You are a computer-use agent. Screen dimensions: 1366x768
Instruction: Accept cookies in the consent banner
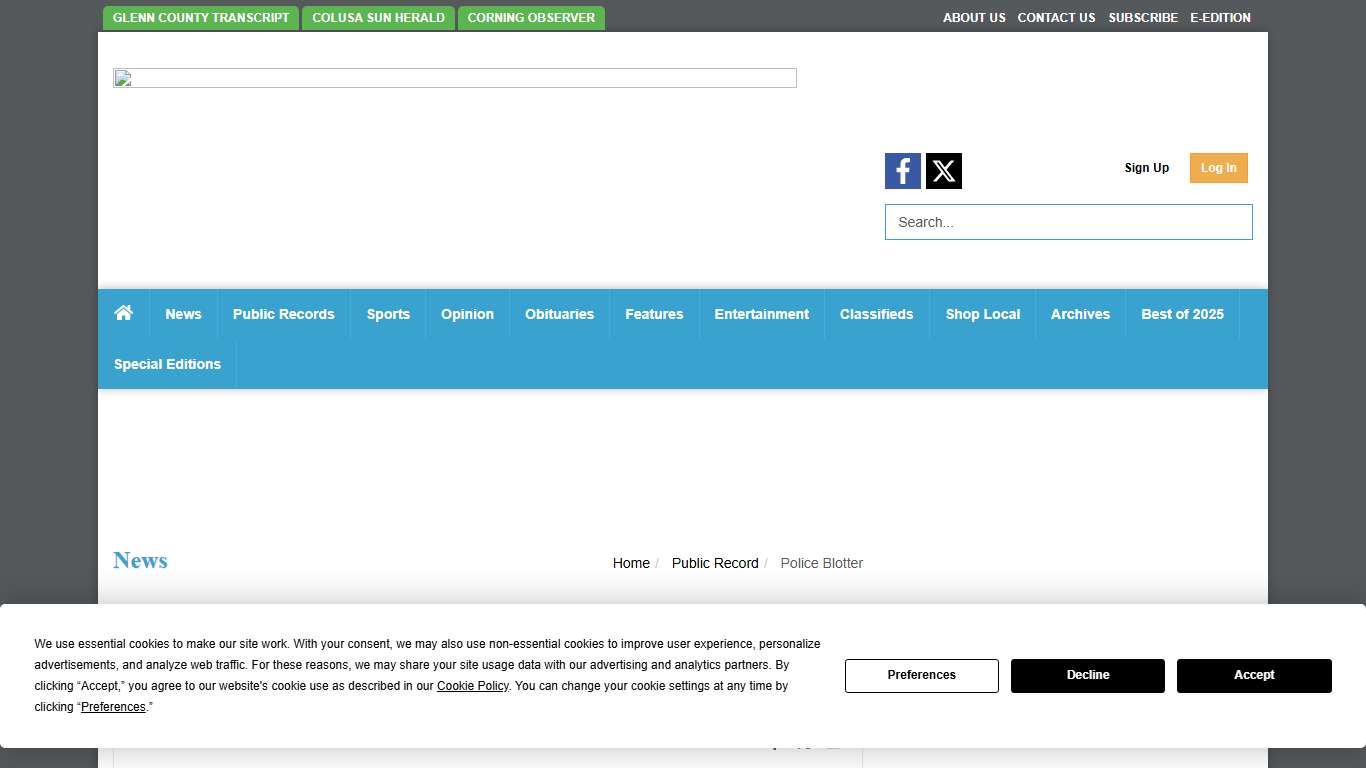point(1253,675)
